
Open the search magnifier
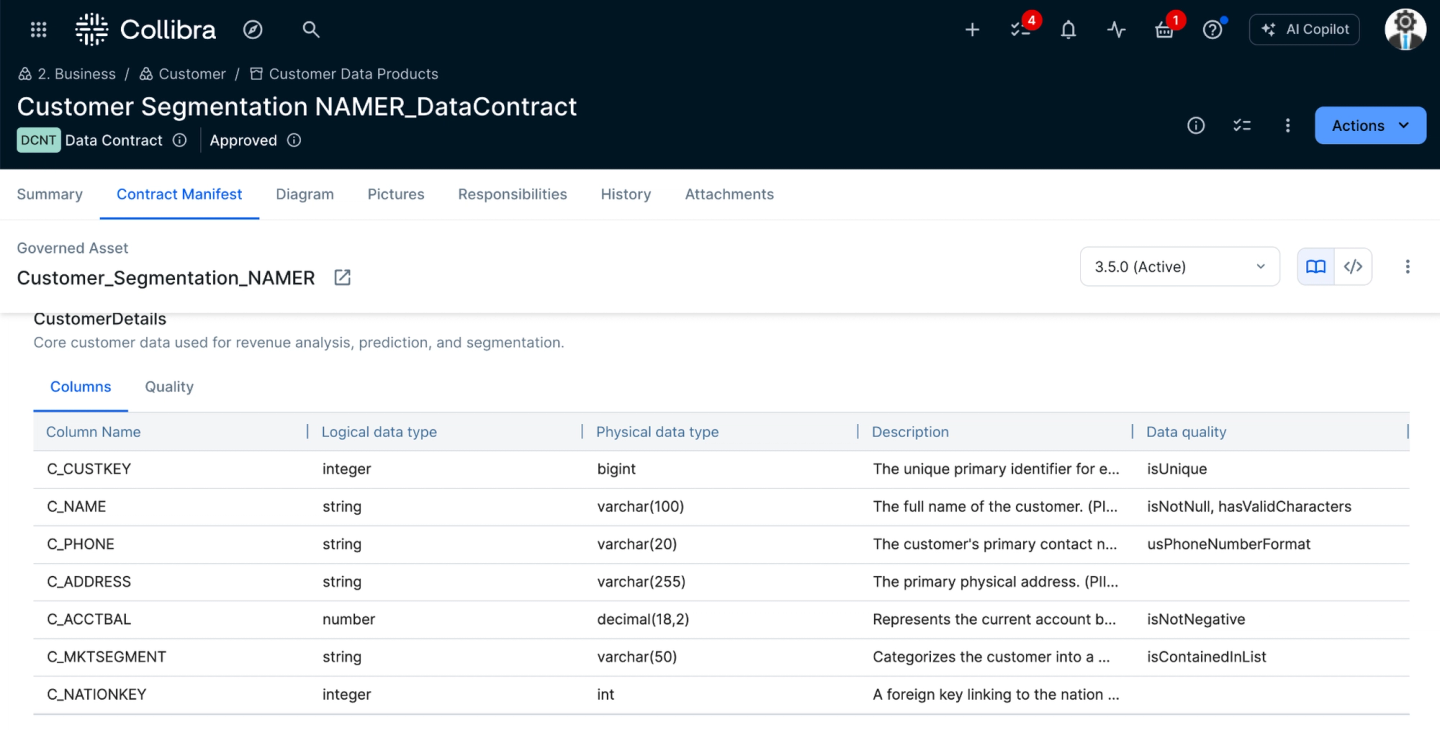point(311,30)
